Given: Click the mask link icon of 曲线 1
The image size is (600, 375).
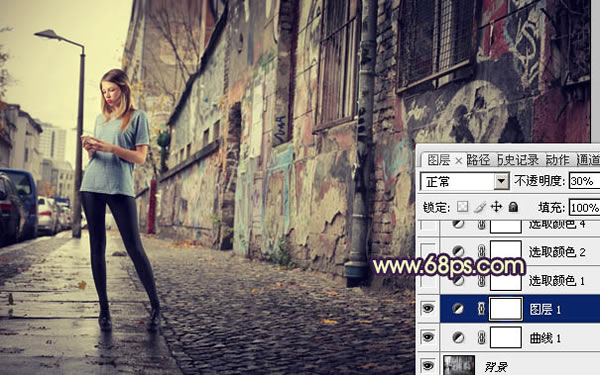Looking at the screenshot, I should 481,338.
